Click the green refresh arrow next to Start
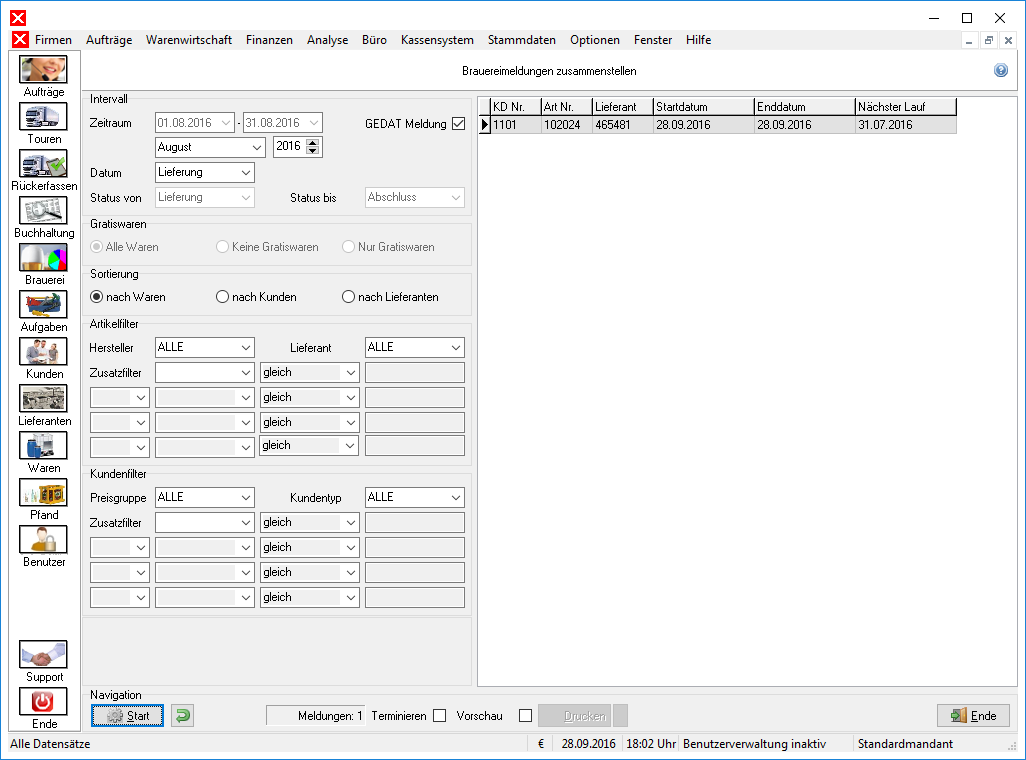Image resolution: width=1026 pixels, height=760 pixels. click(x=183, y=715)
